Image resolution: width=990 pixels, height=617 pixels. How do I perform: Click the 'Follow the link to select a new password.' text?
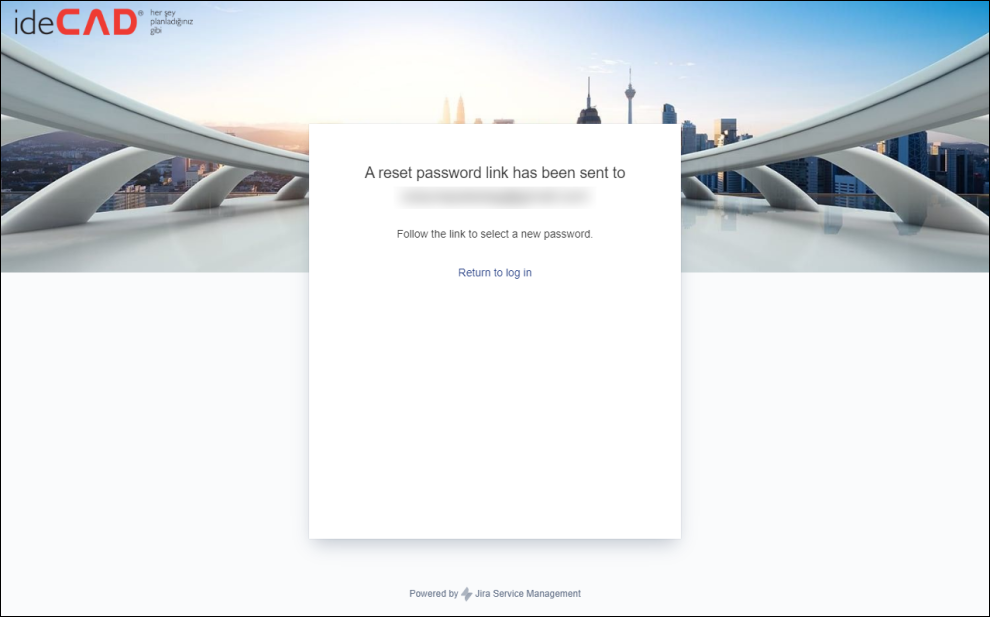[x=494, y=234]
